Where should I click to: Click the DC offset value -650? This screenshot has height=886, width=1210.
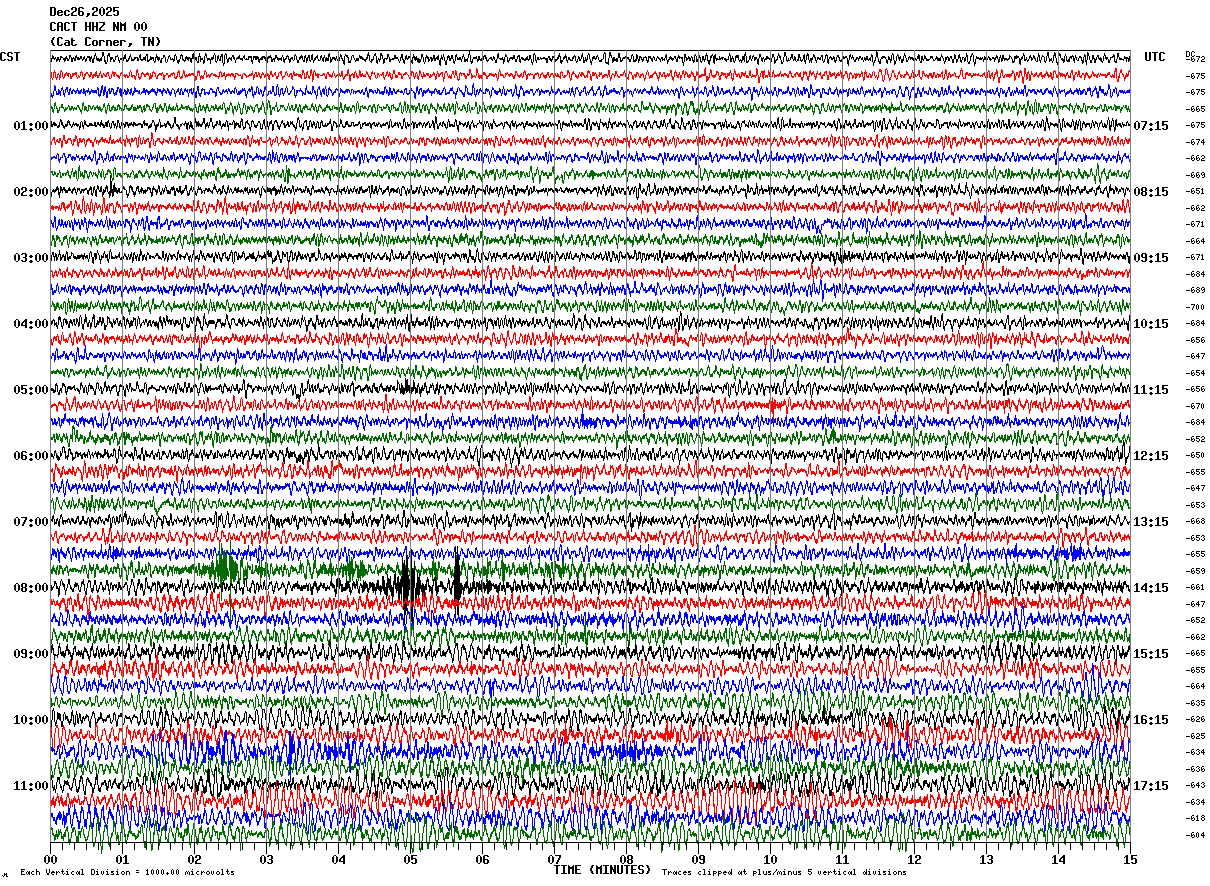(1196, 455)
